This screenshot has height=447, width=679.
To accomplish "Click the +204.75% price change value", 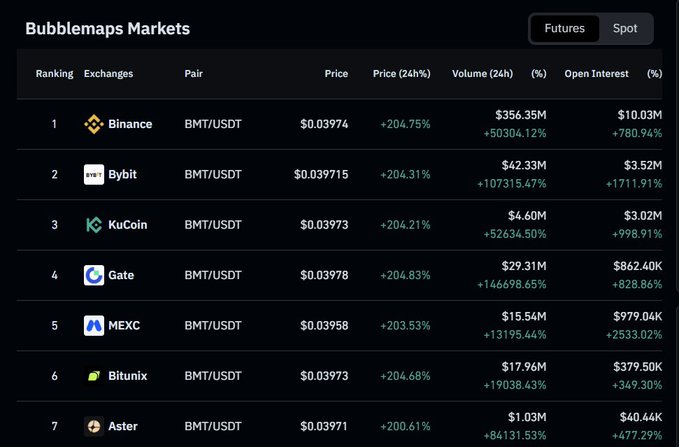I will pyautogui.click(x=405, y=124).
